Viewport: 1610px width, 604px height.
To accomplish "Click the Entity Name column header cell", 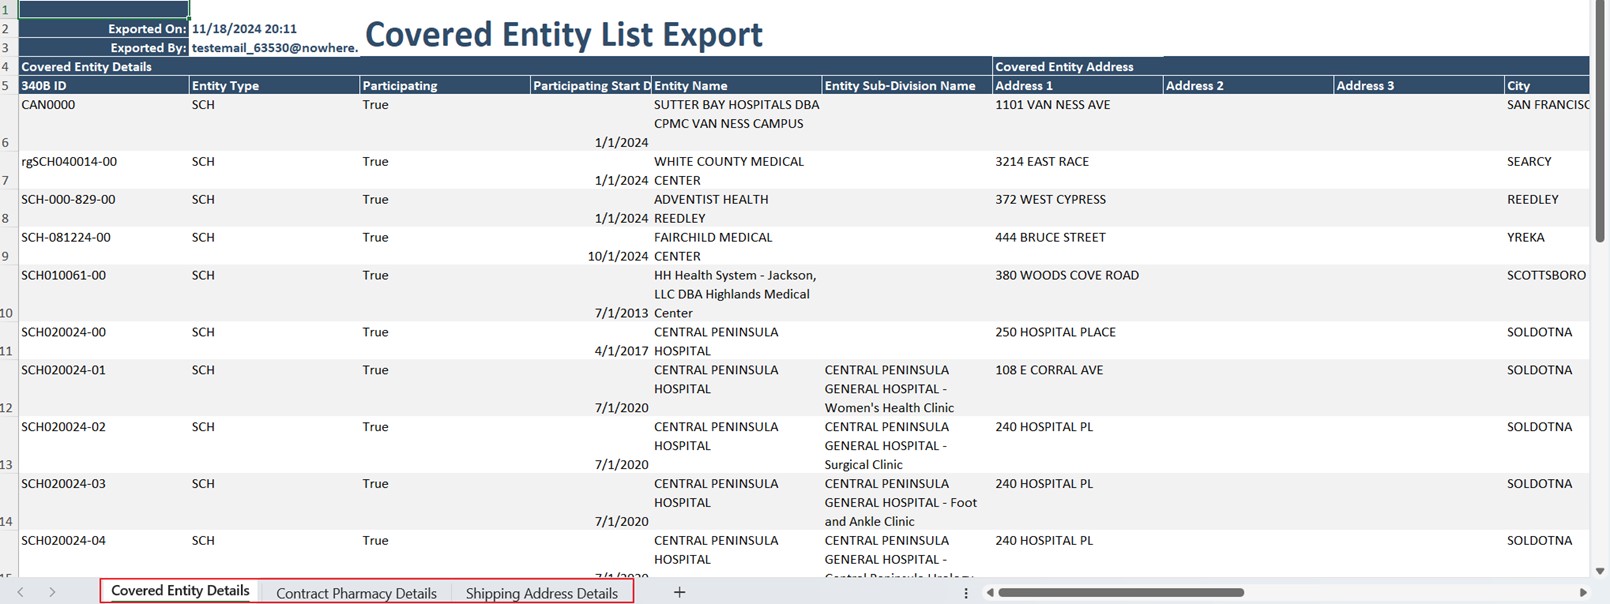I will click(735, 86).
